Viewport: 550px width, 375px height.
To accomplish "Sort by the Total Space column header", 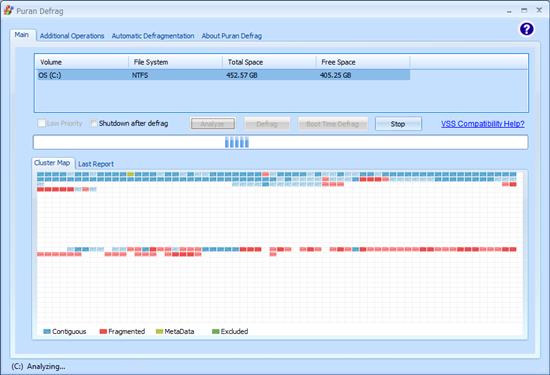I will coord(269,62).
